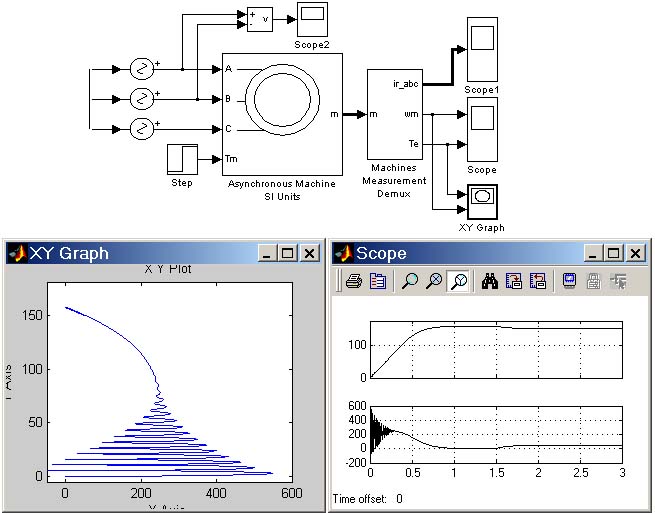
Task: Select Zoom X-axis tool in Scope toolbar
Action: (x=434, y=281)
